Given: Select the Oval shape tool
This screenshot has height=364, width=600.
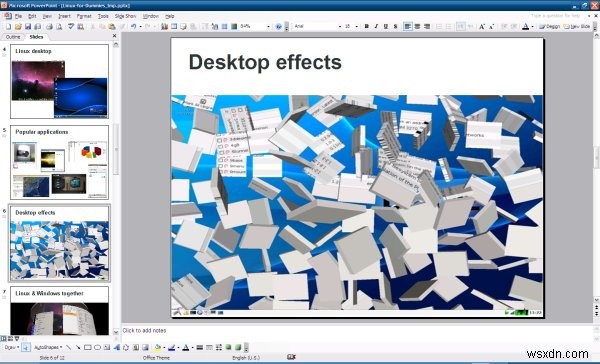Looking at the screenshot, I should 97,347.
